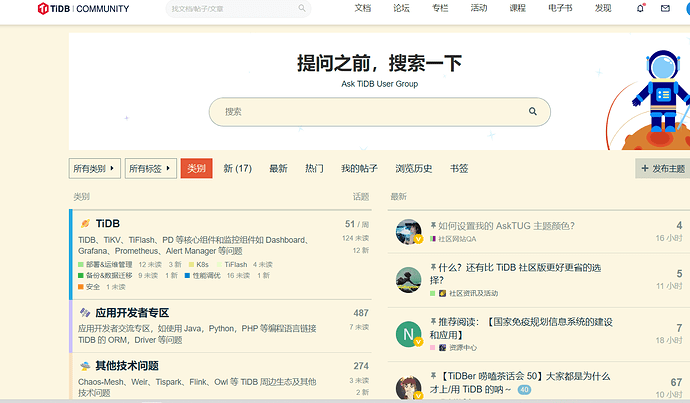
Task: Open the 应用开发者专区 category link
Action: tap(132, 313)
